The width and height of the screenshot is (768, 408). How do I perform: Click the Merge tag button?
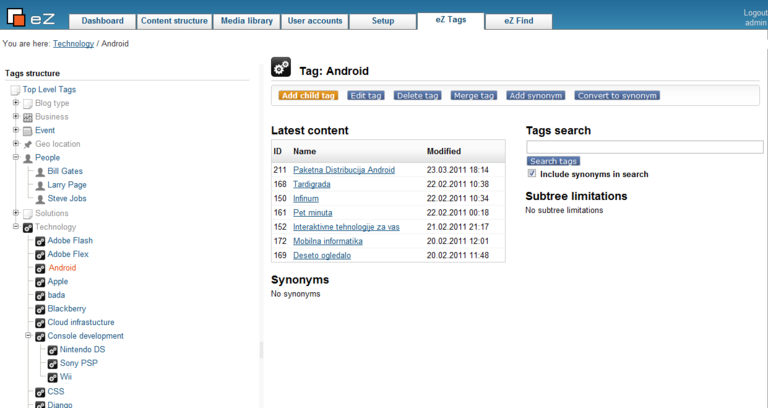[x=474, y=96]
